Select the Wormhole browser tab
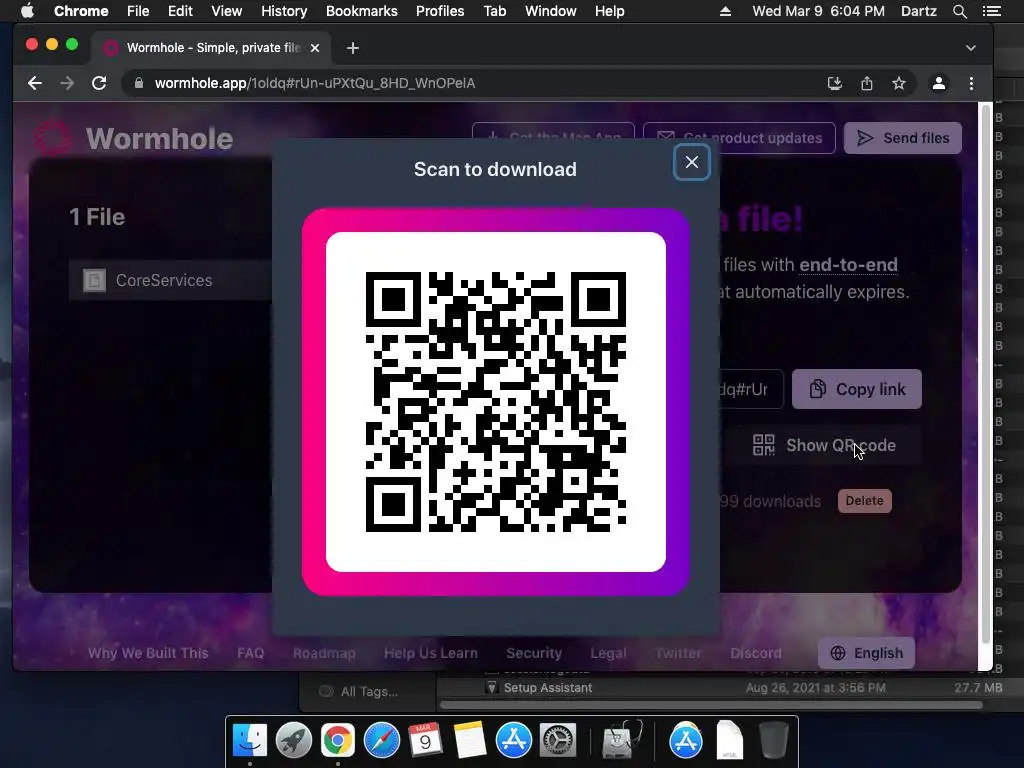The height and width of the screenshot is (768, 1024). click(x=211, y=48)
